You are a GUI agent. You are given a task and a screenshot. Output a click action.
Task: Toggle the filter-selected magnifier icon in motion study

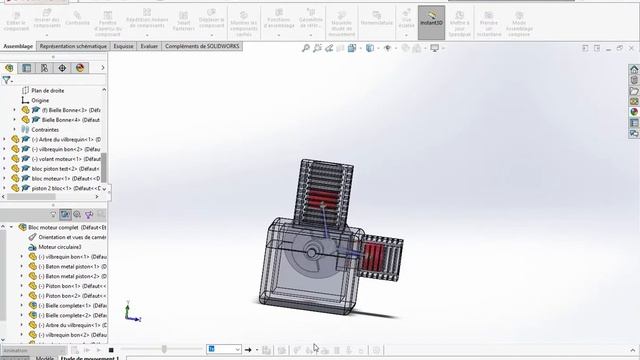click(x=77, y=214)
